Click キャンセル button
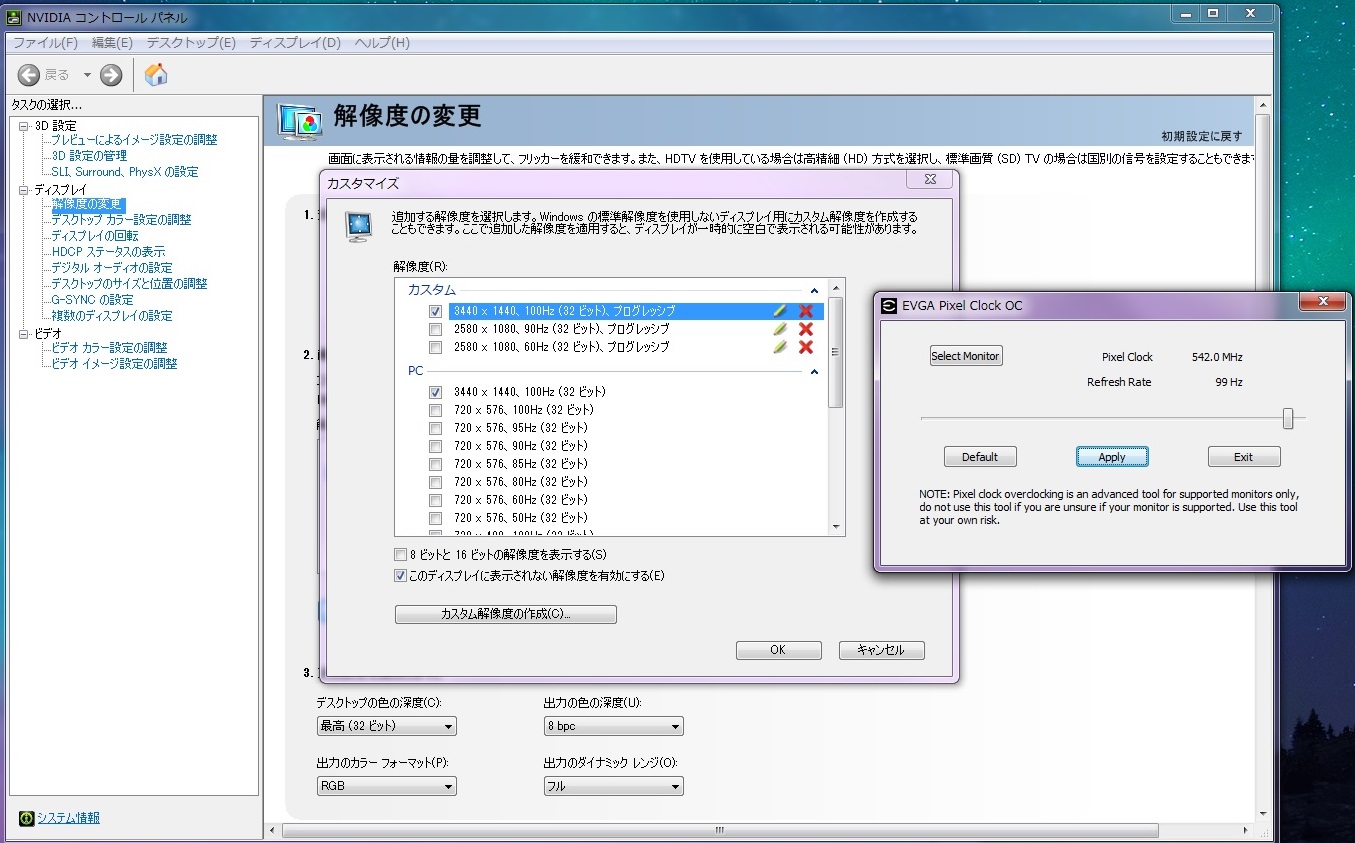The width and height of the screenshot is (1355, 843). (x=882, y=650)
